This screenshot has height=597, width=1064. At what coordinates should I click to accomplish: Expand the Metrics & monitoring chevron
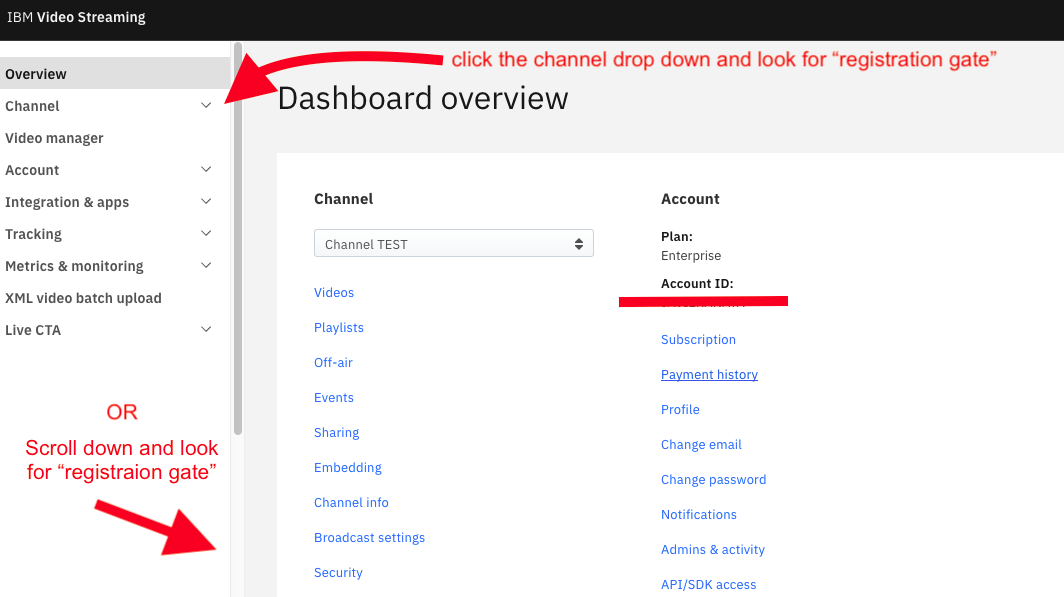[206, 265]
